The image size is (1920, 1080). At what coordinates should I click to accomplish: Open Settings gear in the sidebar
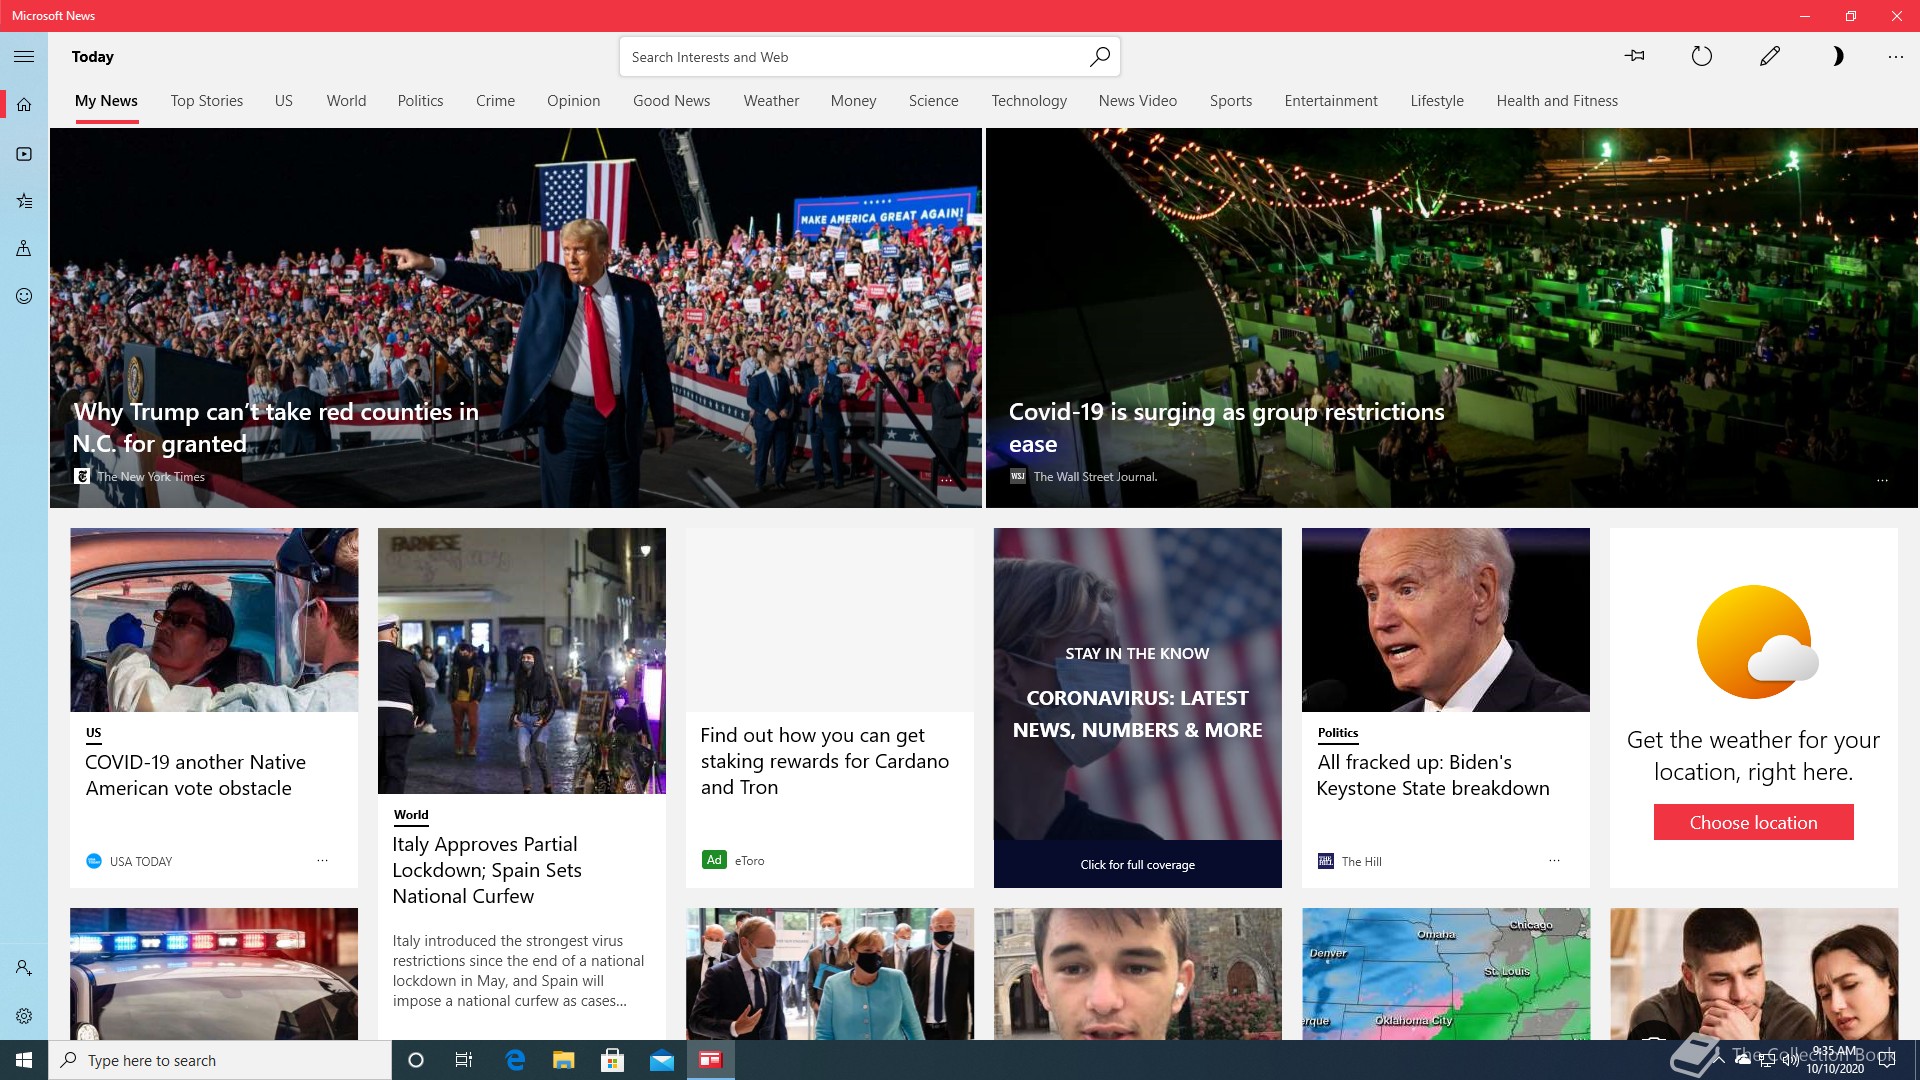[24, 1016]
